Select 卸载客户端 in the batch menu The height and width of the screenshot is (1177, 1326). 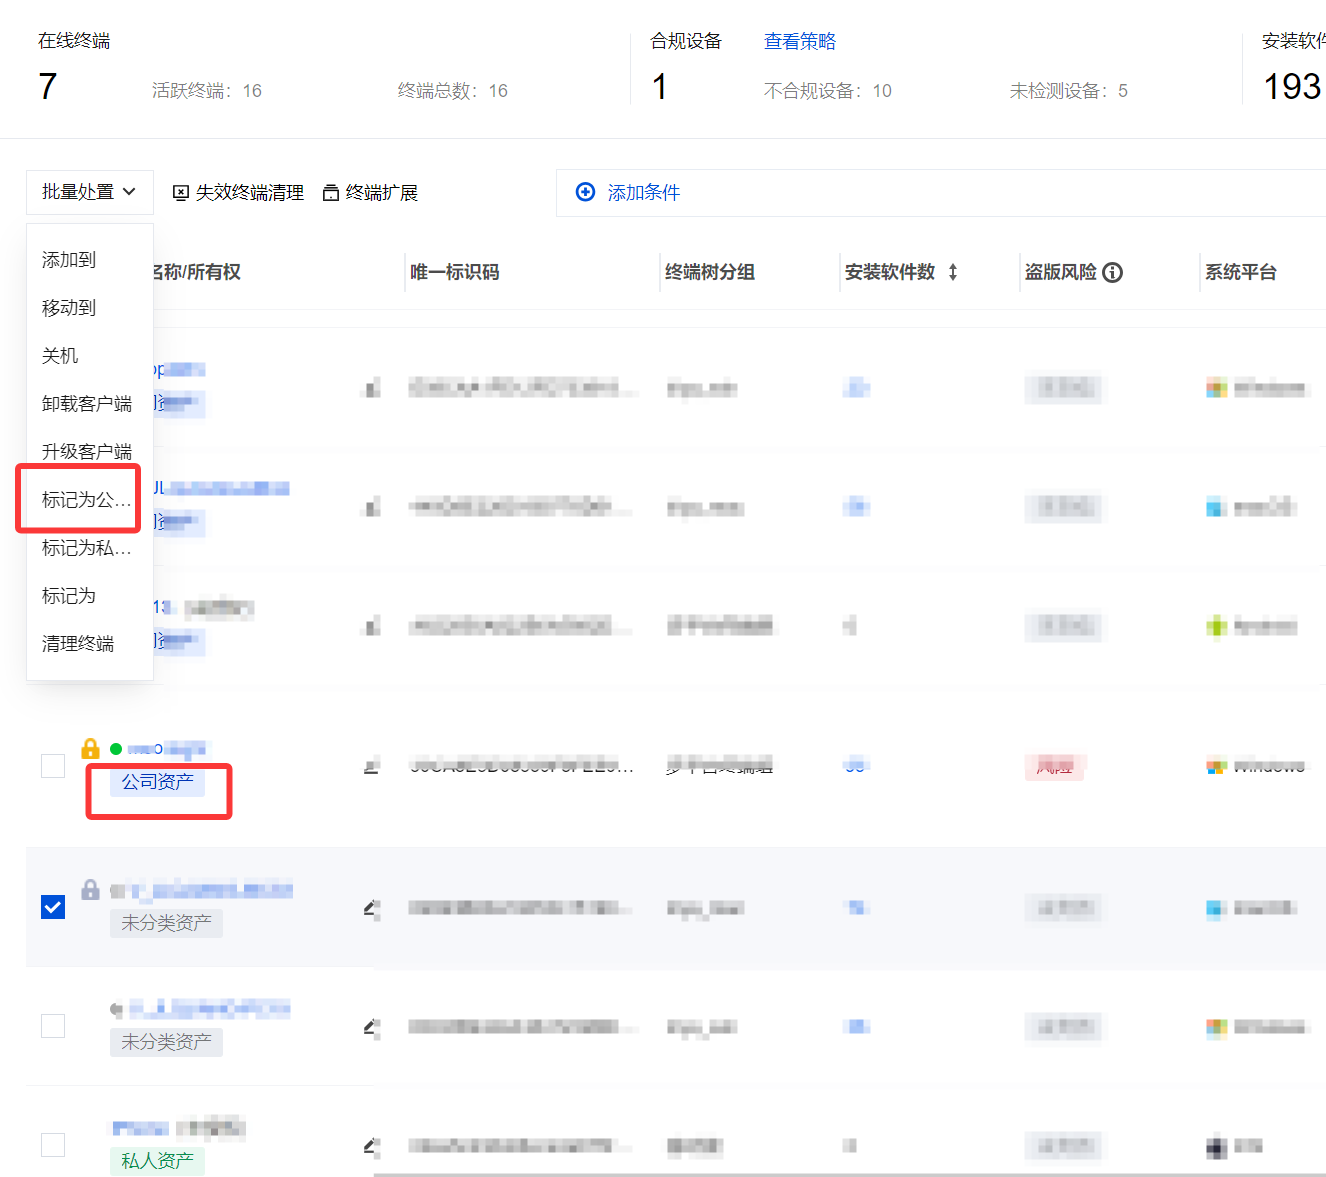[x=87, y=404]
